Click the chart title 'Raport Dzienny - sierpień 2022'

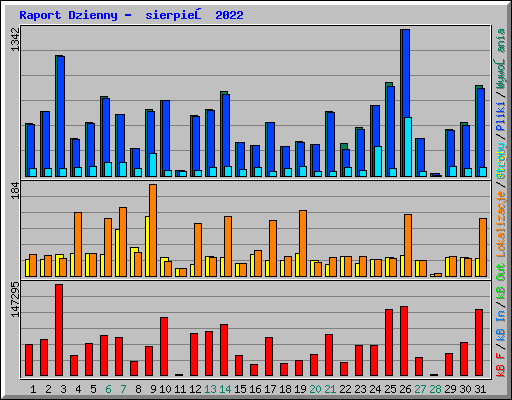131,15
